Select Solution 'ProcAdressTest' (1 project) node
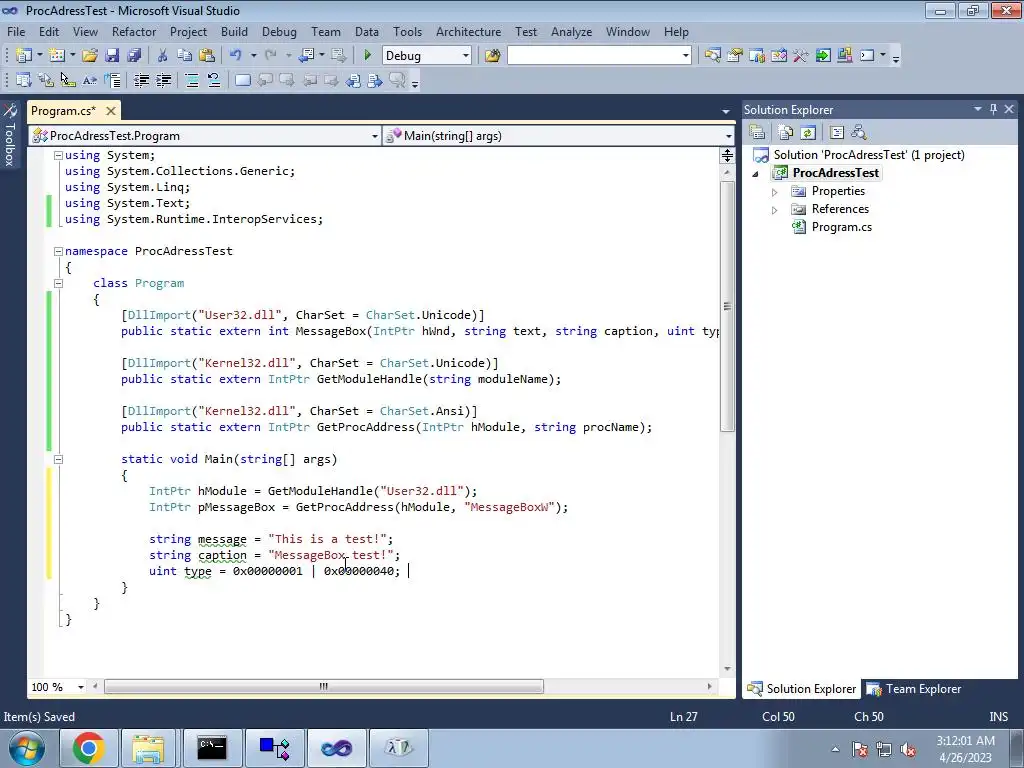 869,155
